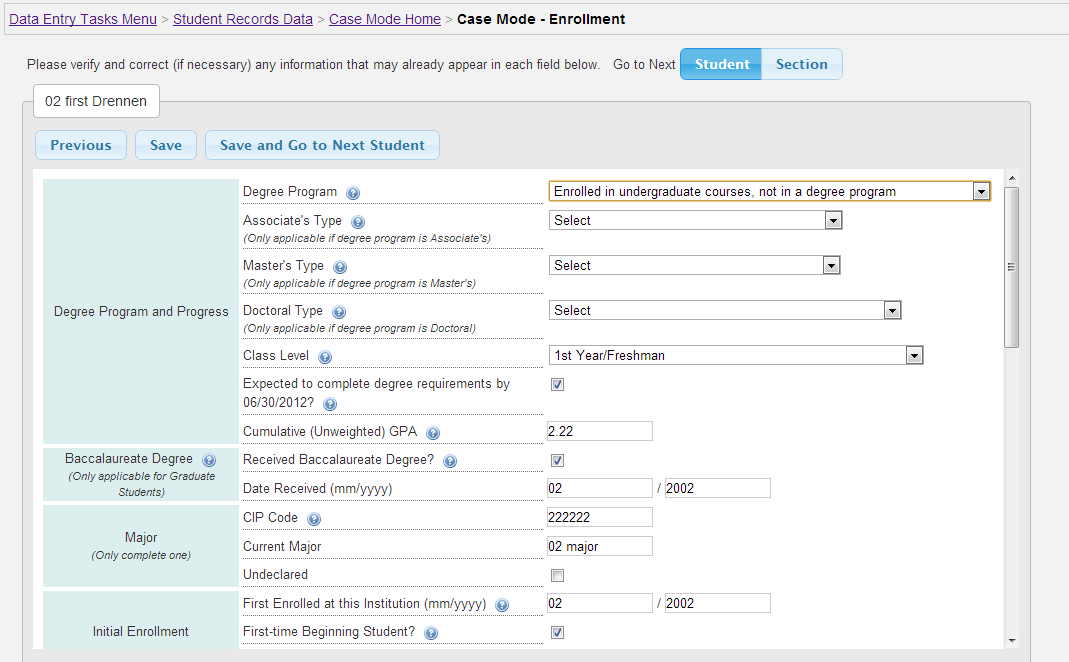Image resolution: width=1069 pixels, height=662 pixels.
Task: Click help icon next to Degree Program
Action: pyautogui.click(x=353, y=193)
